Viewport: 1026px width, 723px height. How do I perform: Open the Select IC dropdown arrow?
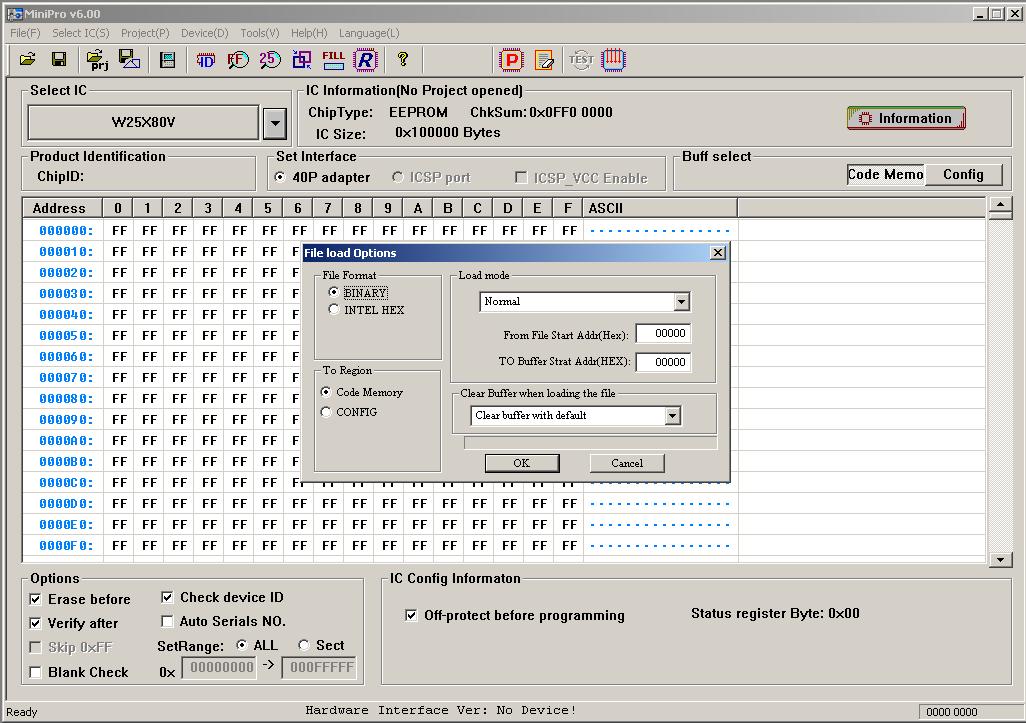(275, 122)
